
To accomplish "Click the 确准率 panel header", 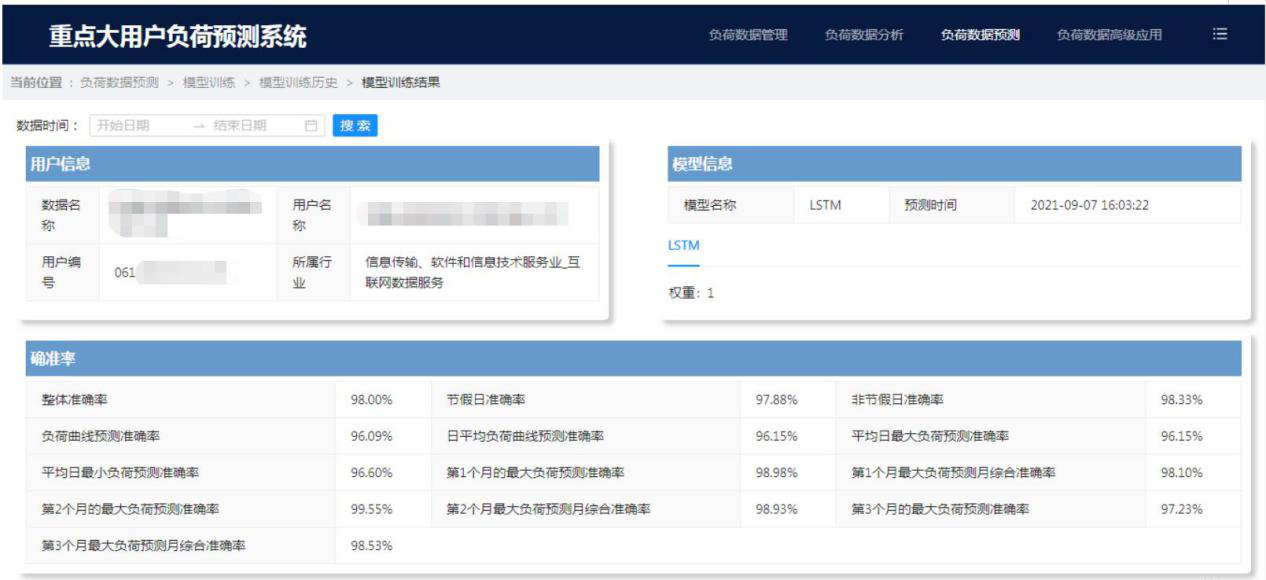I will (x=54, y=358).
